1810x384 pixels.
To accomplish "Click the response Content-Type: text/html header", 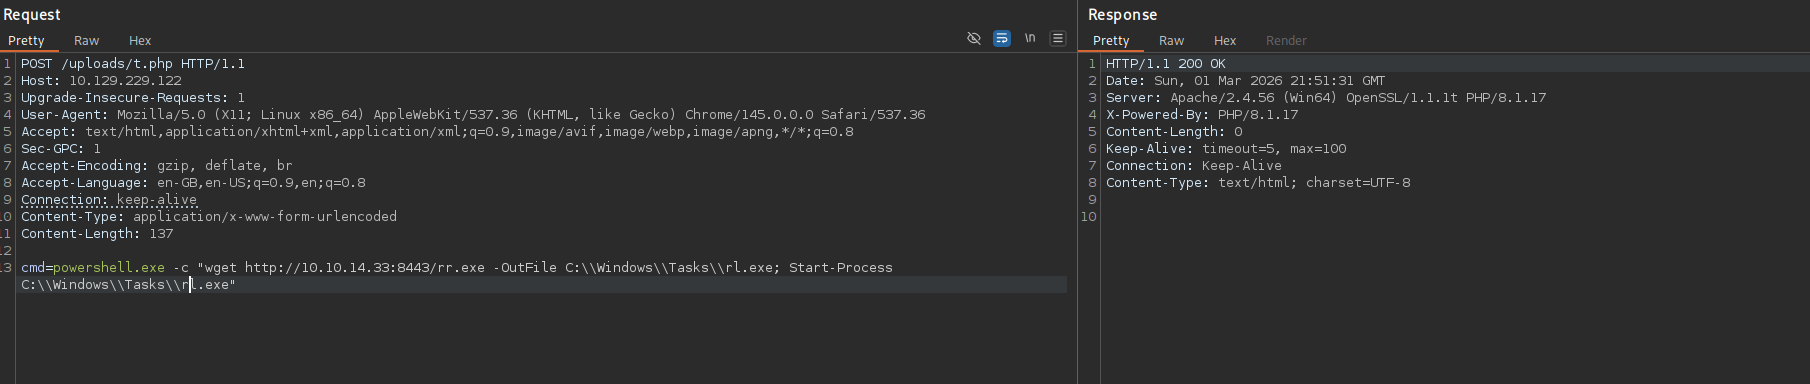I will coord(1258,182).
